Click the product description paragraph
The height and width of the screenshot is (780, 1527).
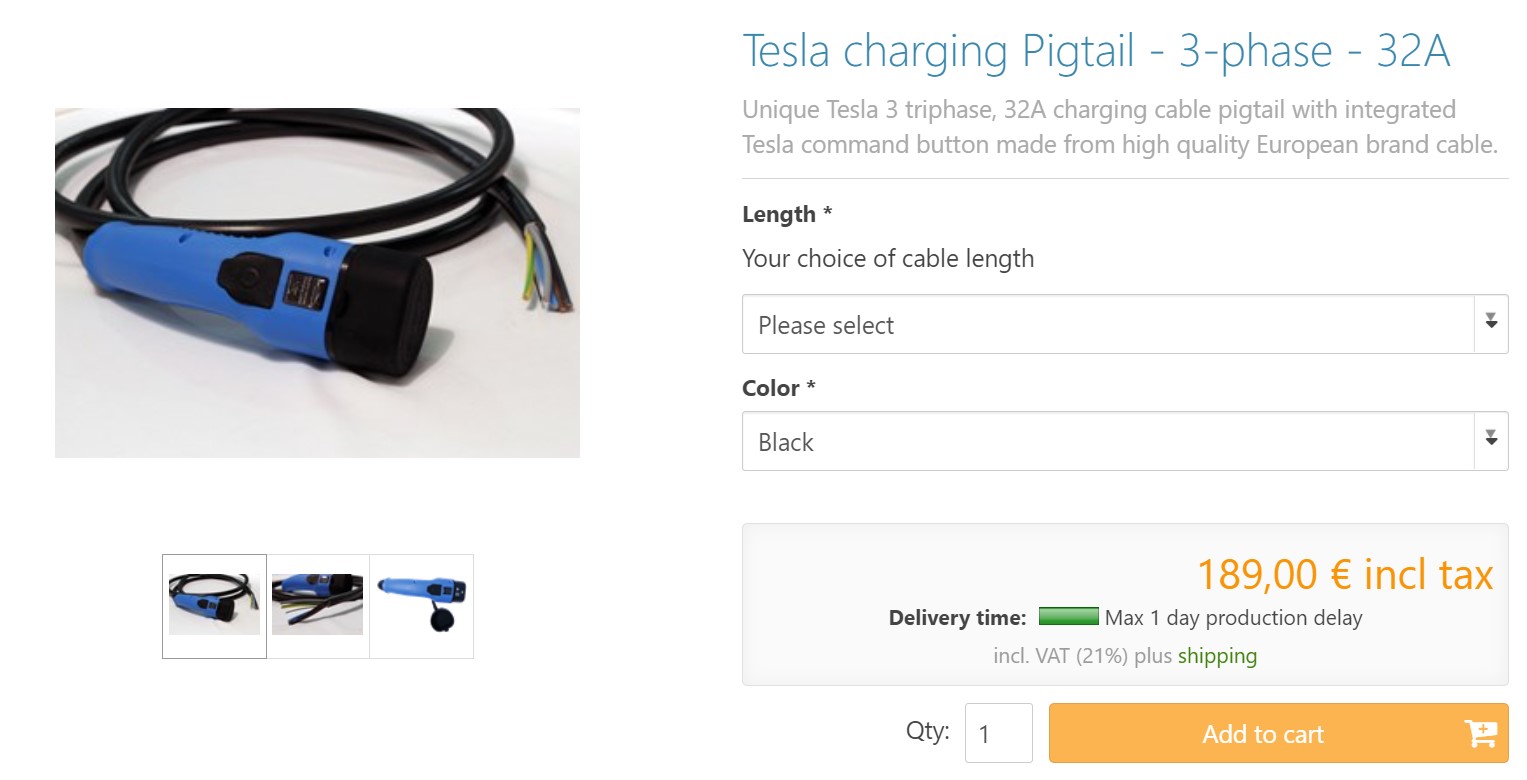point(1119,127)
